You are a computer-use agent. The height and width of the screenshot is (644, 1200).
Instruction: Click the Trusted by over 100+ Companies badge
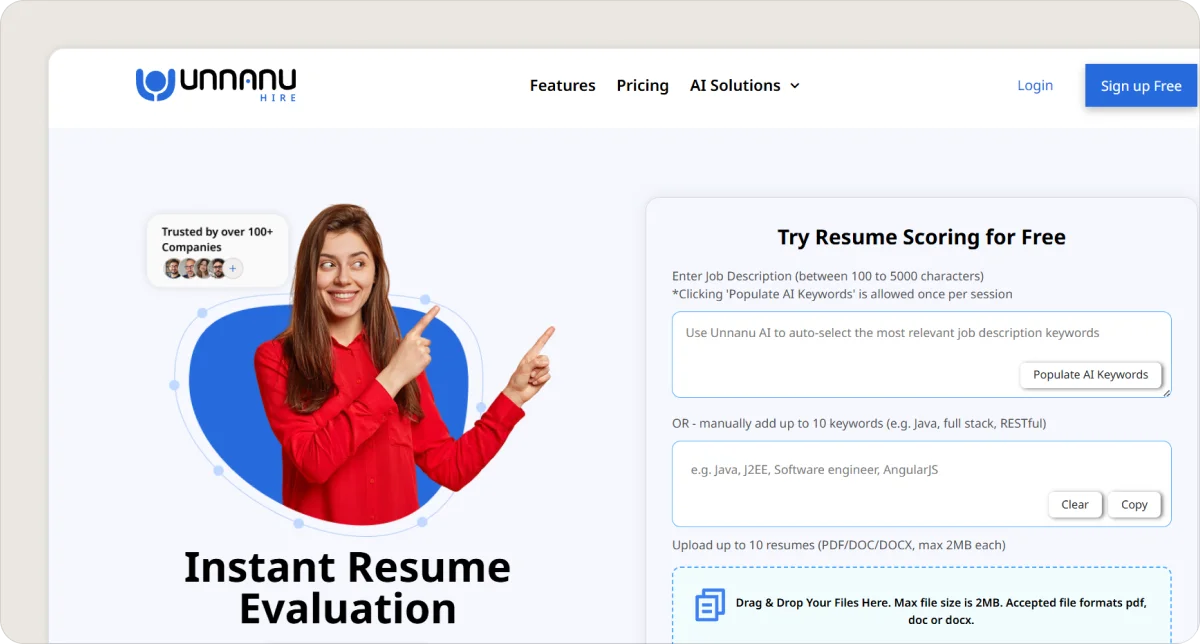tap(217, 251)
